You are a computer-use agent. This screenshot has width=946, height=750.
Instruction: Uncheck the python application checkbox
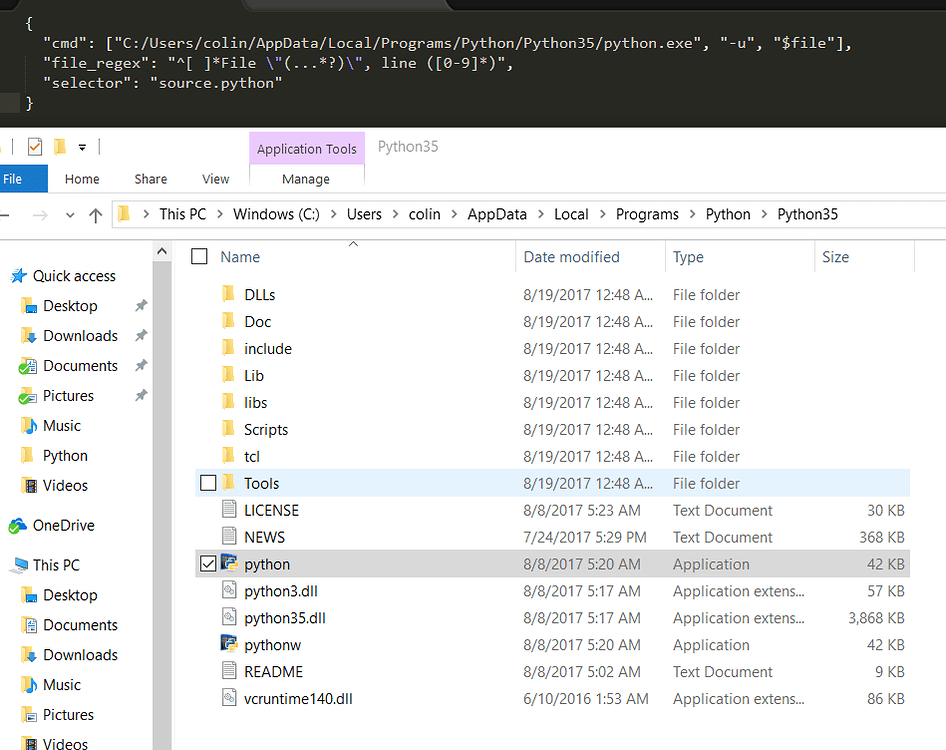click(x=207, y=563)
